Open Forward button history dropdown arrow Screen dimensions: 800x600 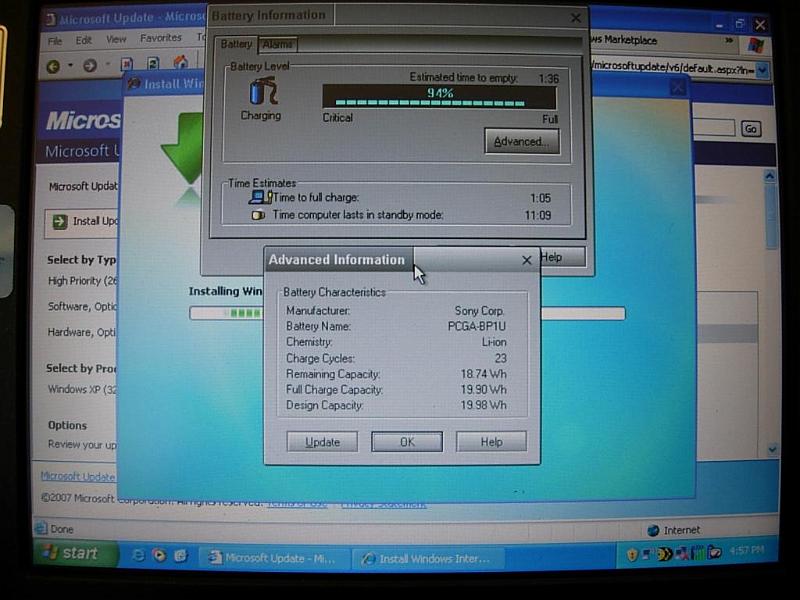107,64
